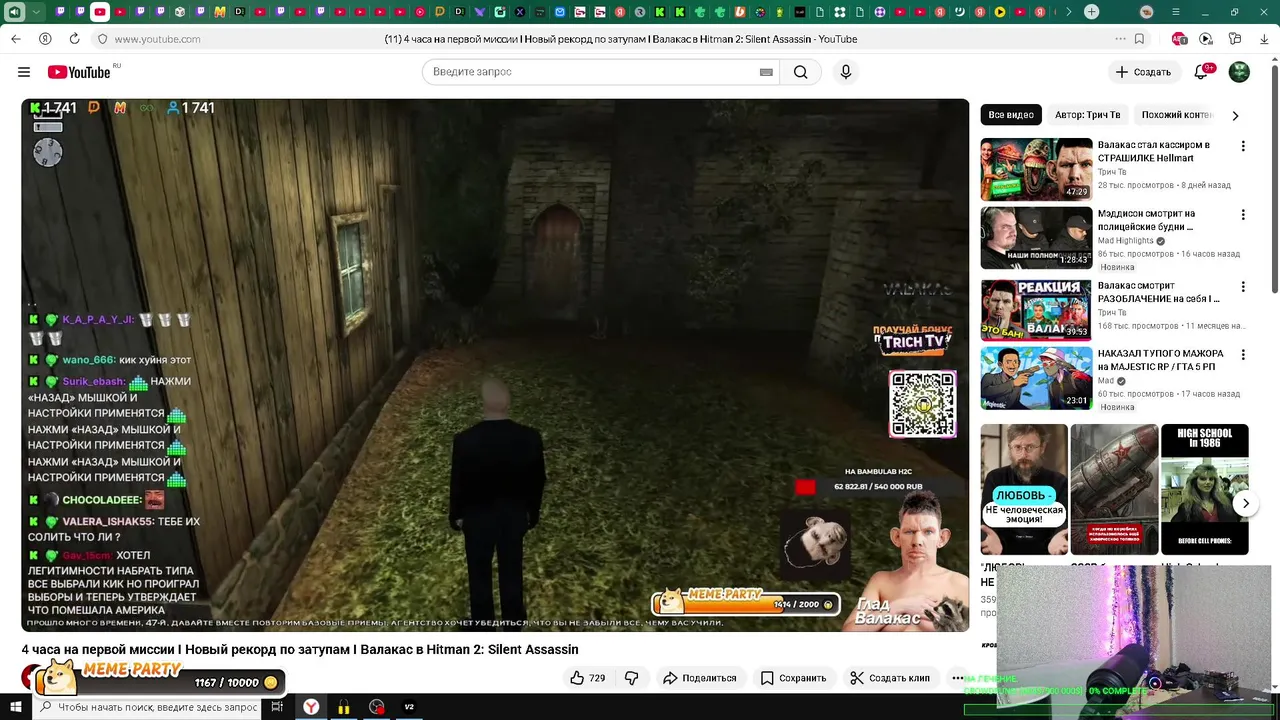1280x720 pixels.
Task: Open menu for Валакас стал кассиром video
Action: click(1243, 146)
